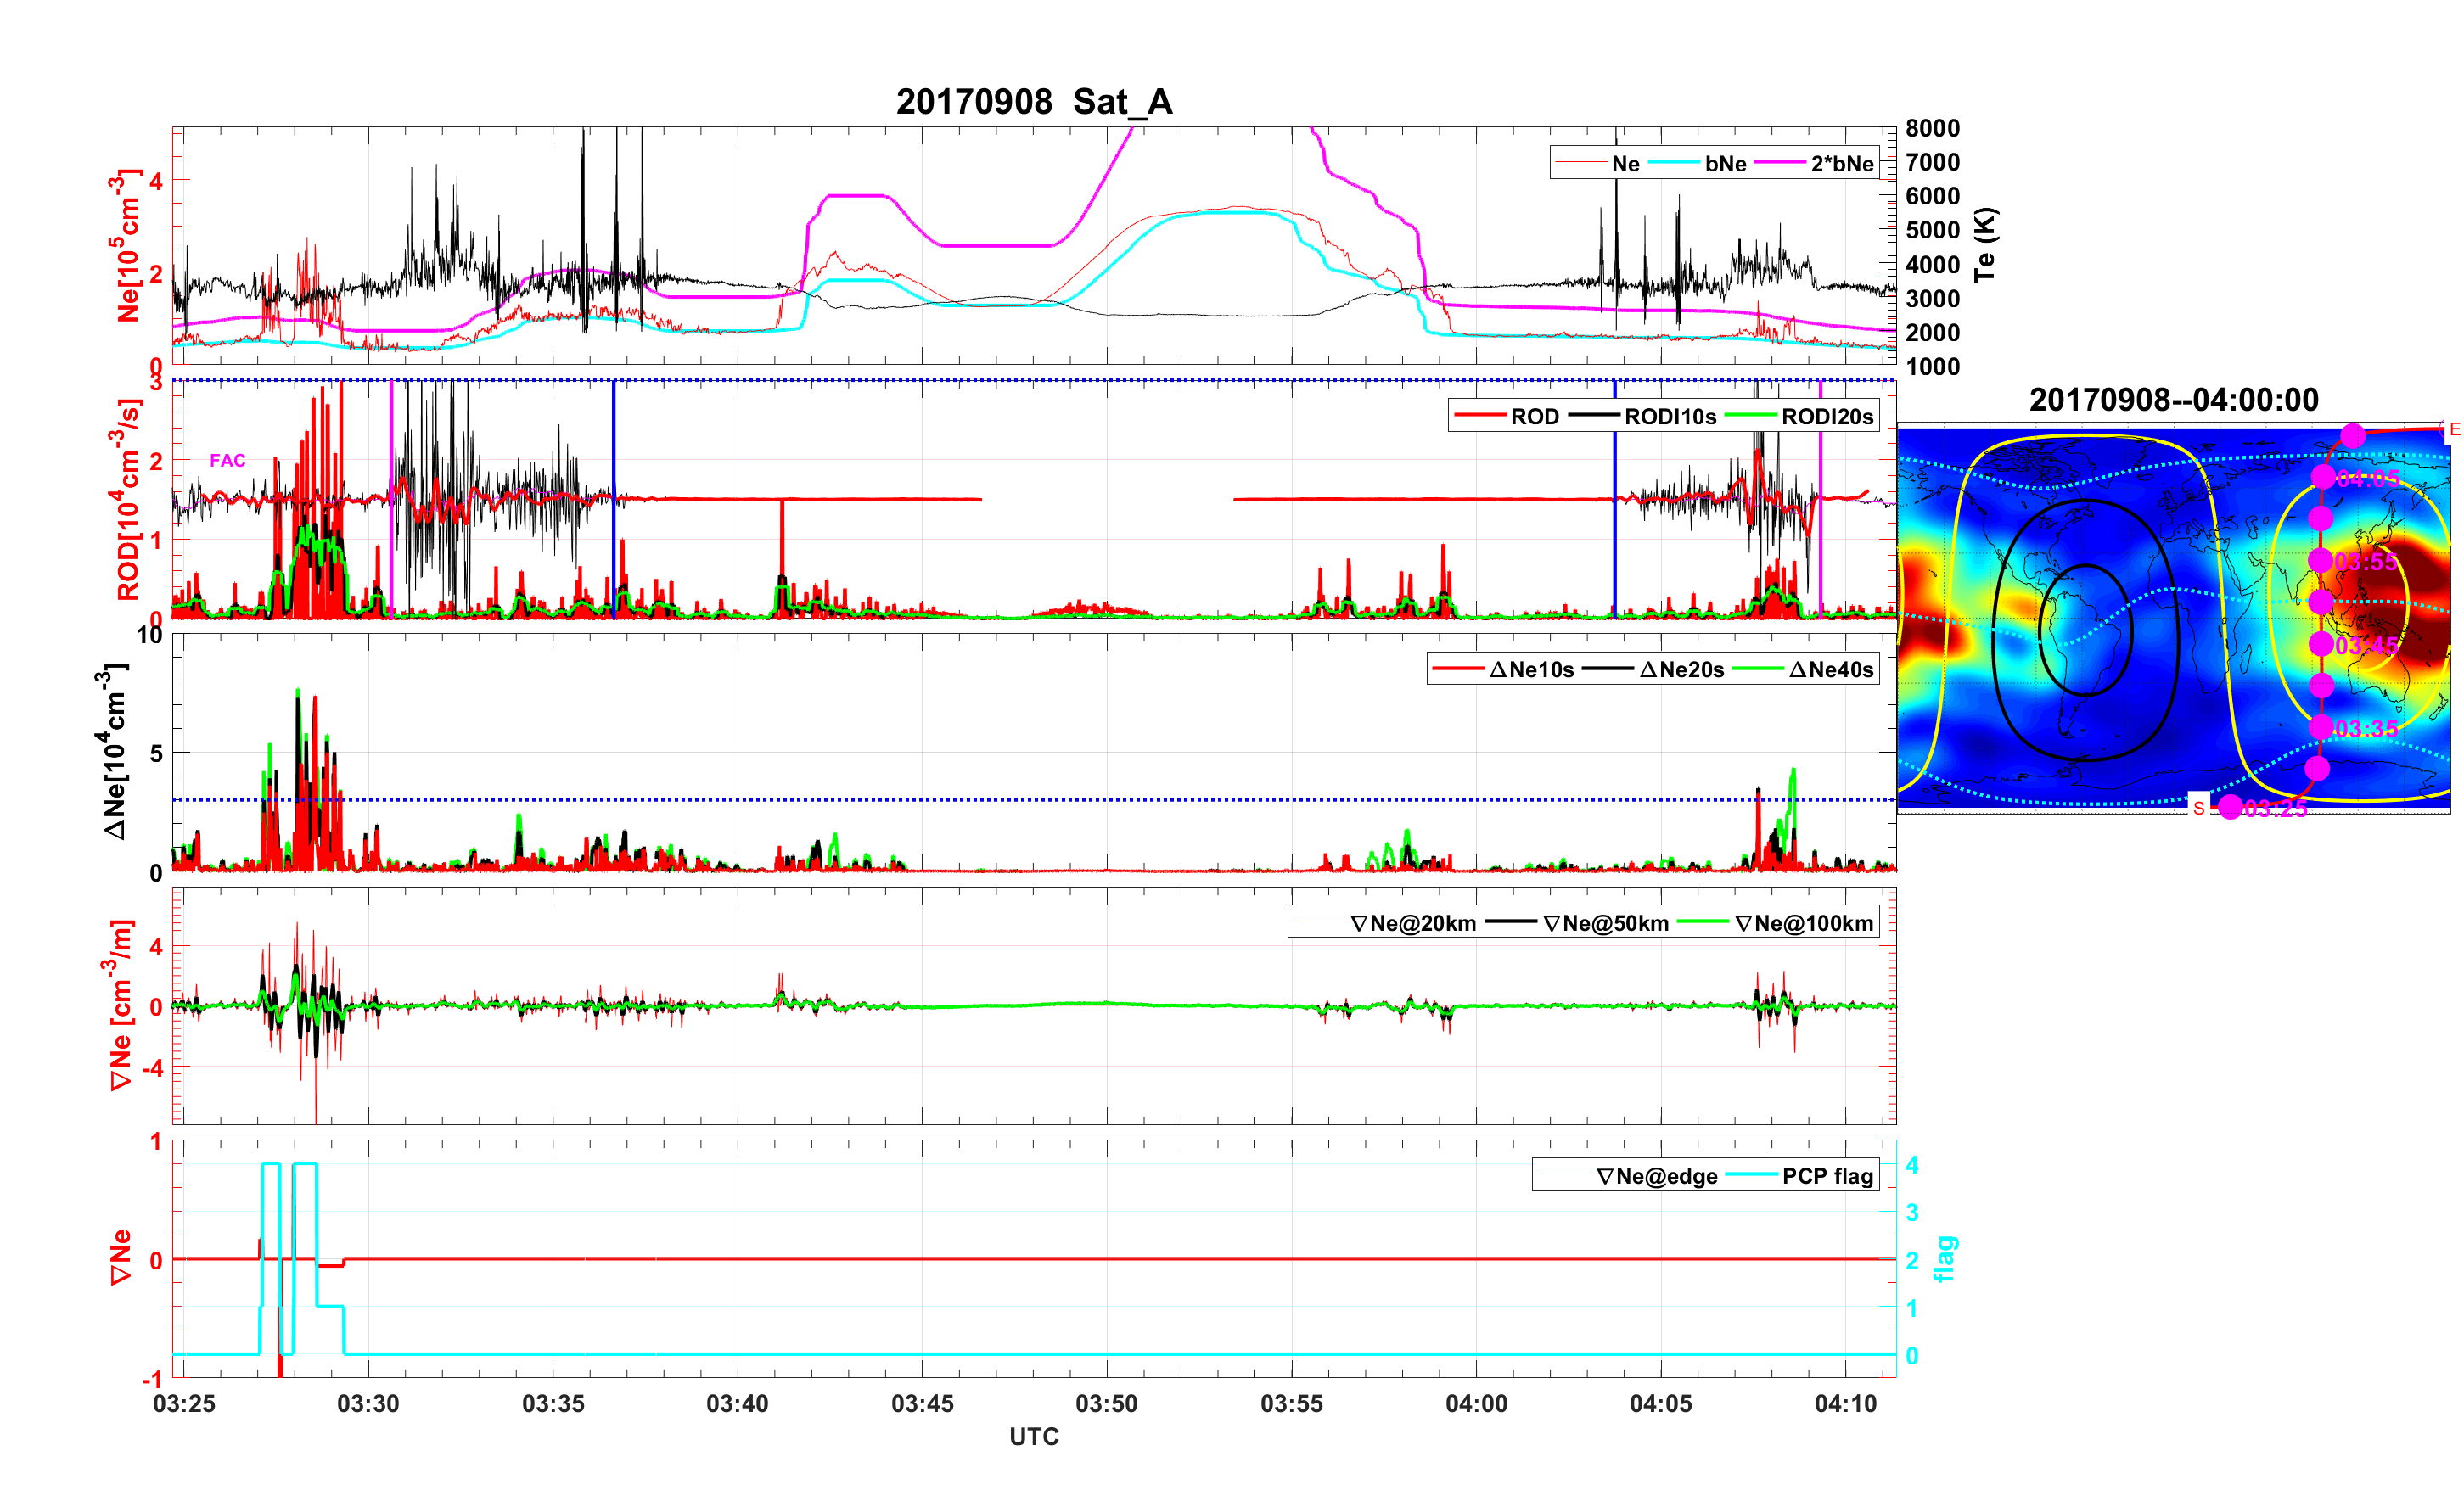Click the PCP flag legend entry

(1827, 1177)
